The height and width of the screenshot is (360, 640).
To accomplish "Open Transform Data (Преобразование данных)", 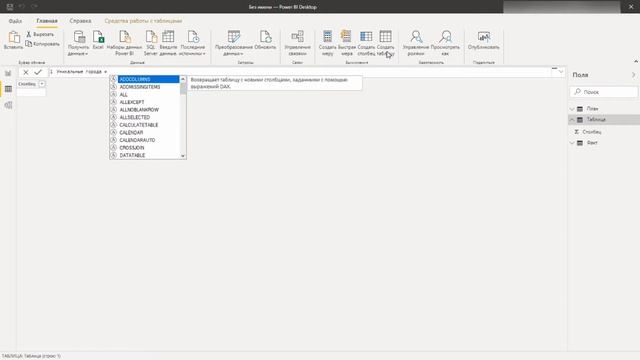I will coord(233,42).
